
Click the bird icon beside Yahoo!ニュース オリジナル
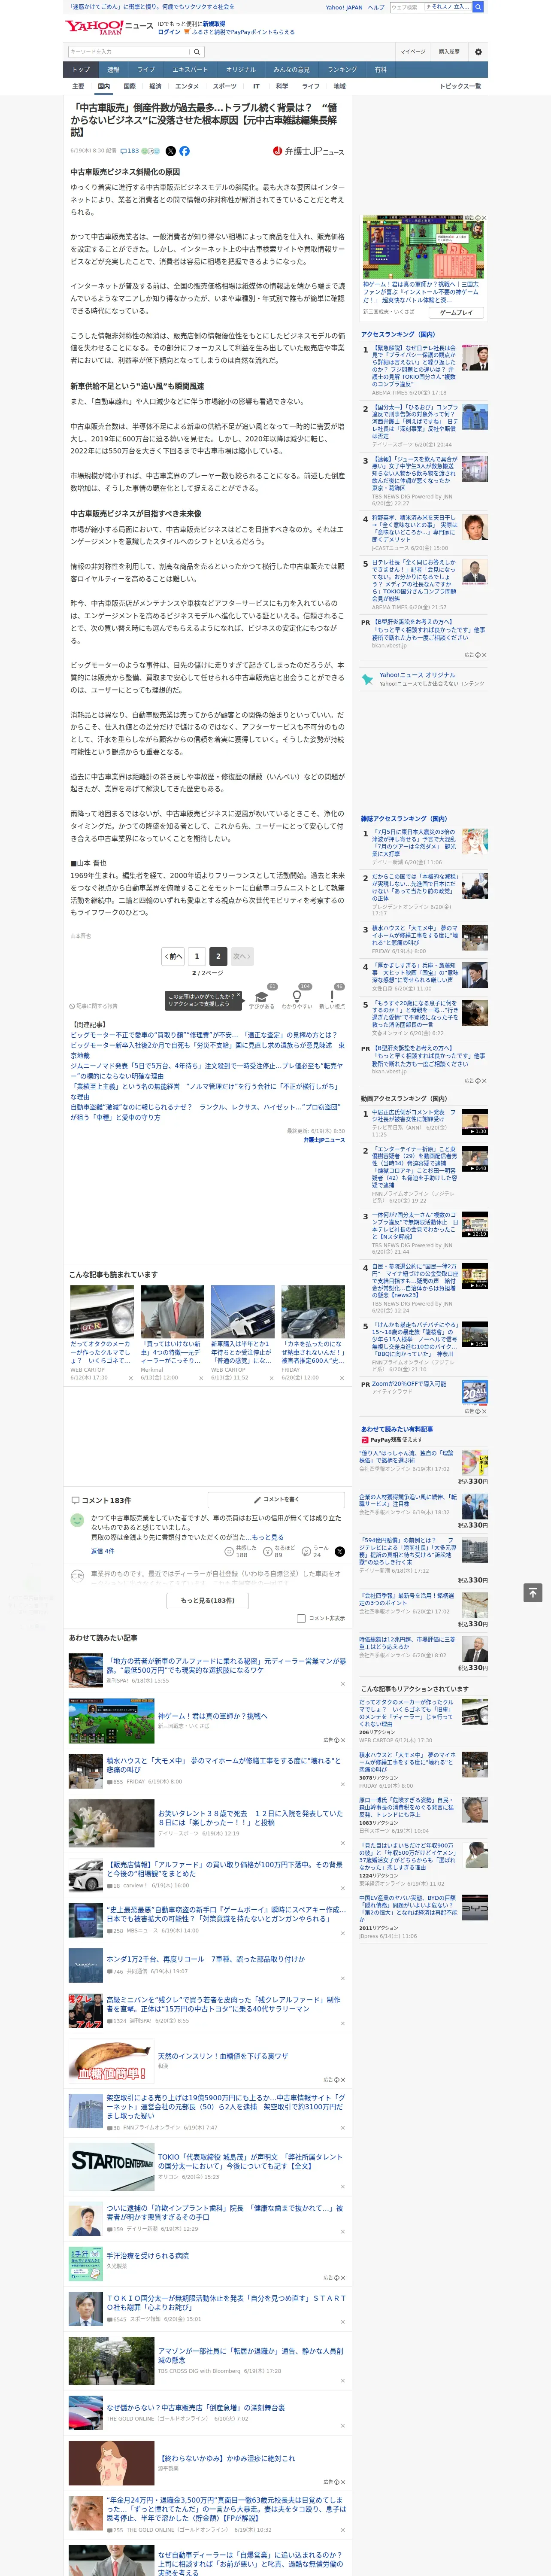(x=368, y=679)
